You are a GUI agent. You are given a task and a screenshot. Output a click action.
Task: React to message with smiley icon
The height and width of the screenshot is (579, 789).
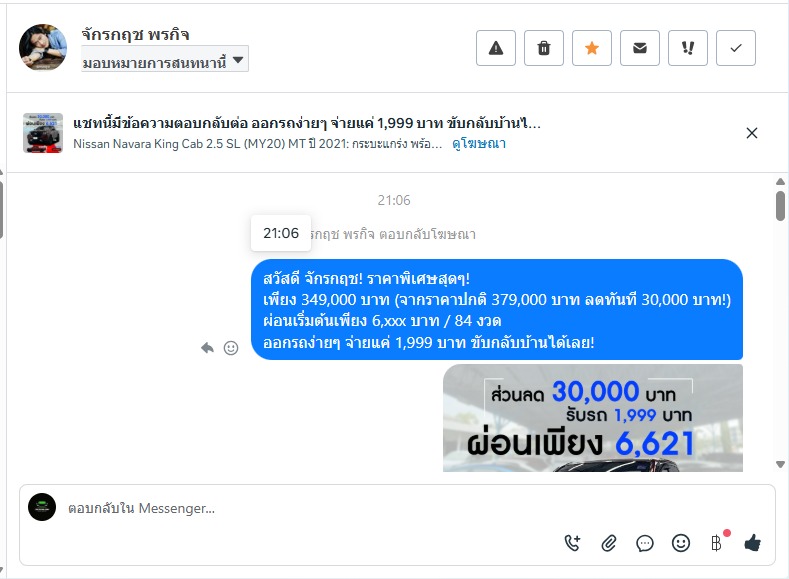coord(231,348)
